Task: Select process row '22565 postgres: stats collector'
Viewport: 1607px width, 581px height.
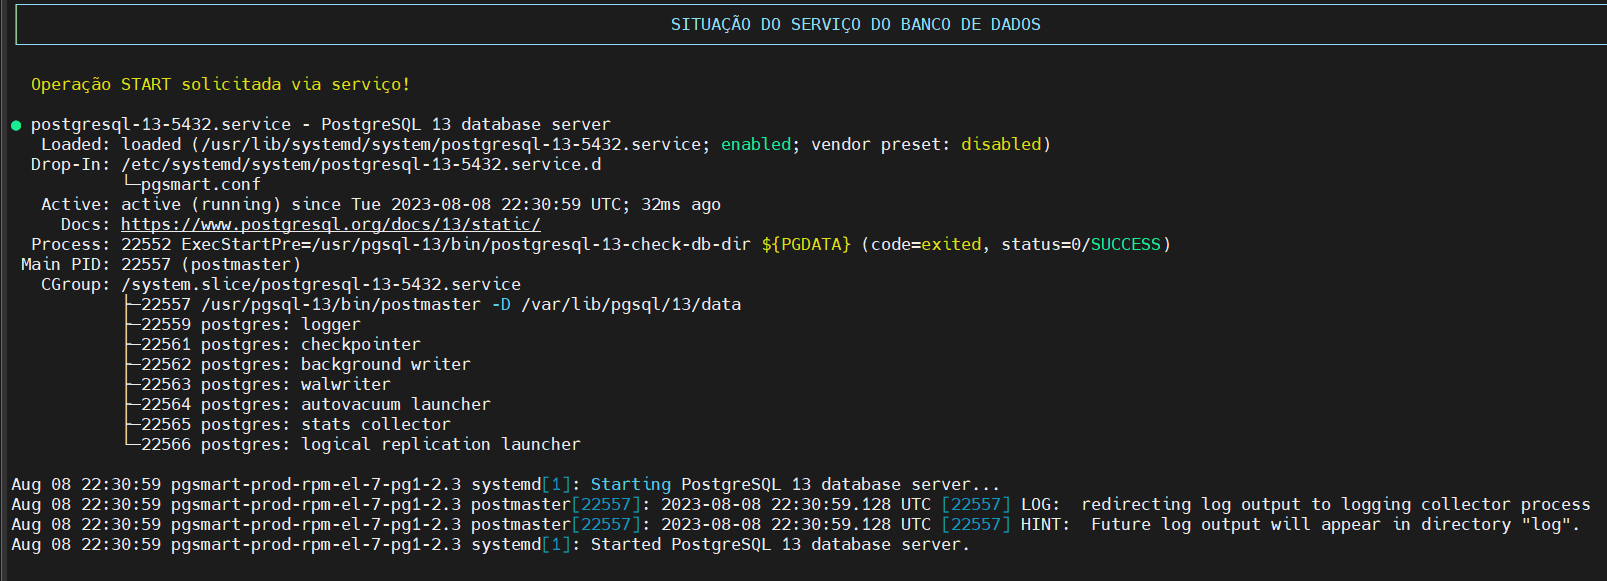Action: [x=296, y=424]
